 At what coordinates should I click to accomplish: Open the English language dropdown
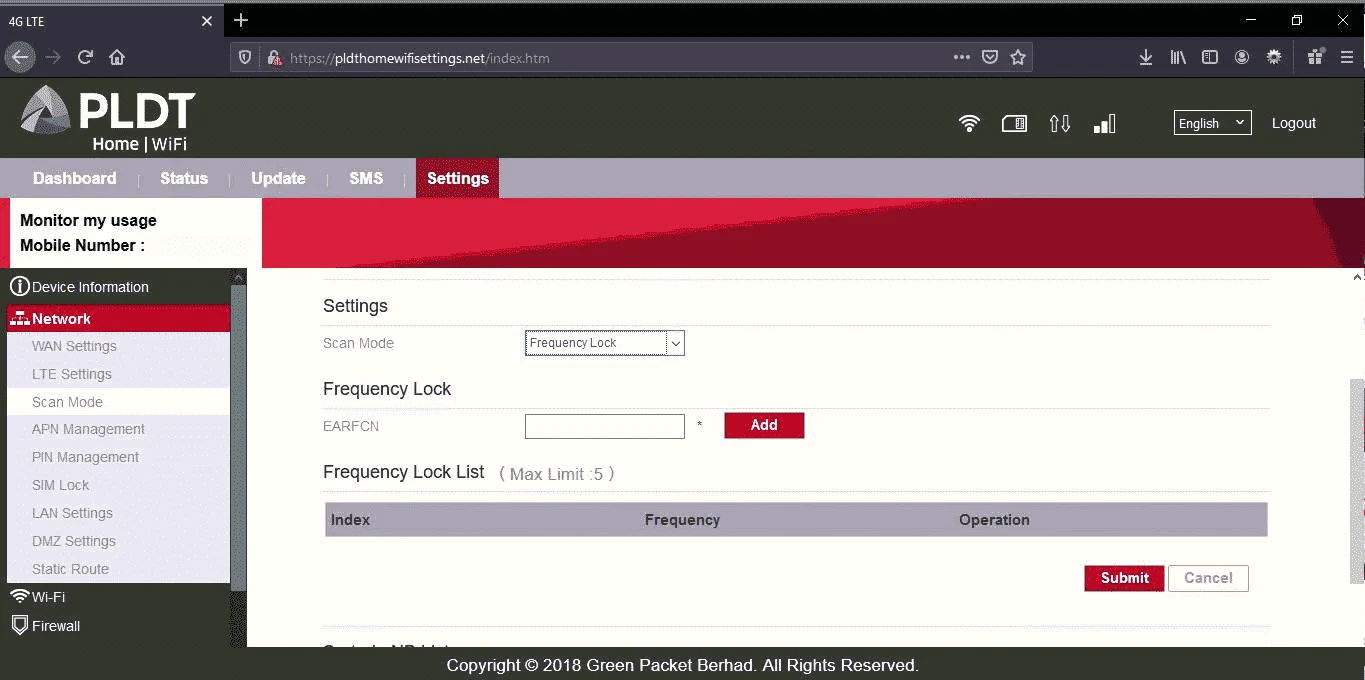click(1212, 123)
